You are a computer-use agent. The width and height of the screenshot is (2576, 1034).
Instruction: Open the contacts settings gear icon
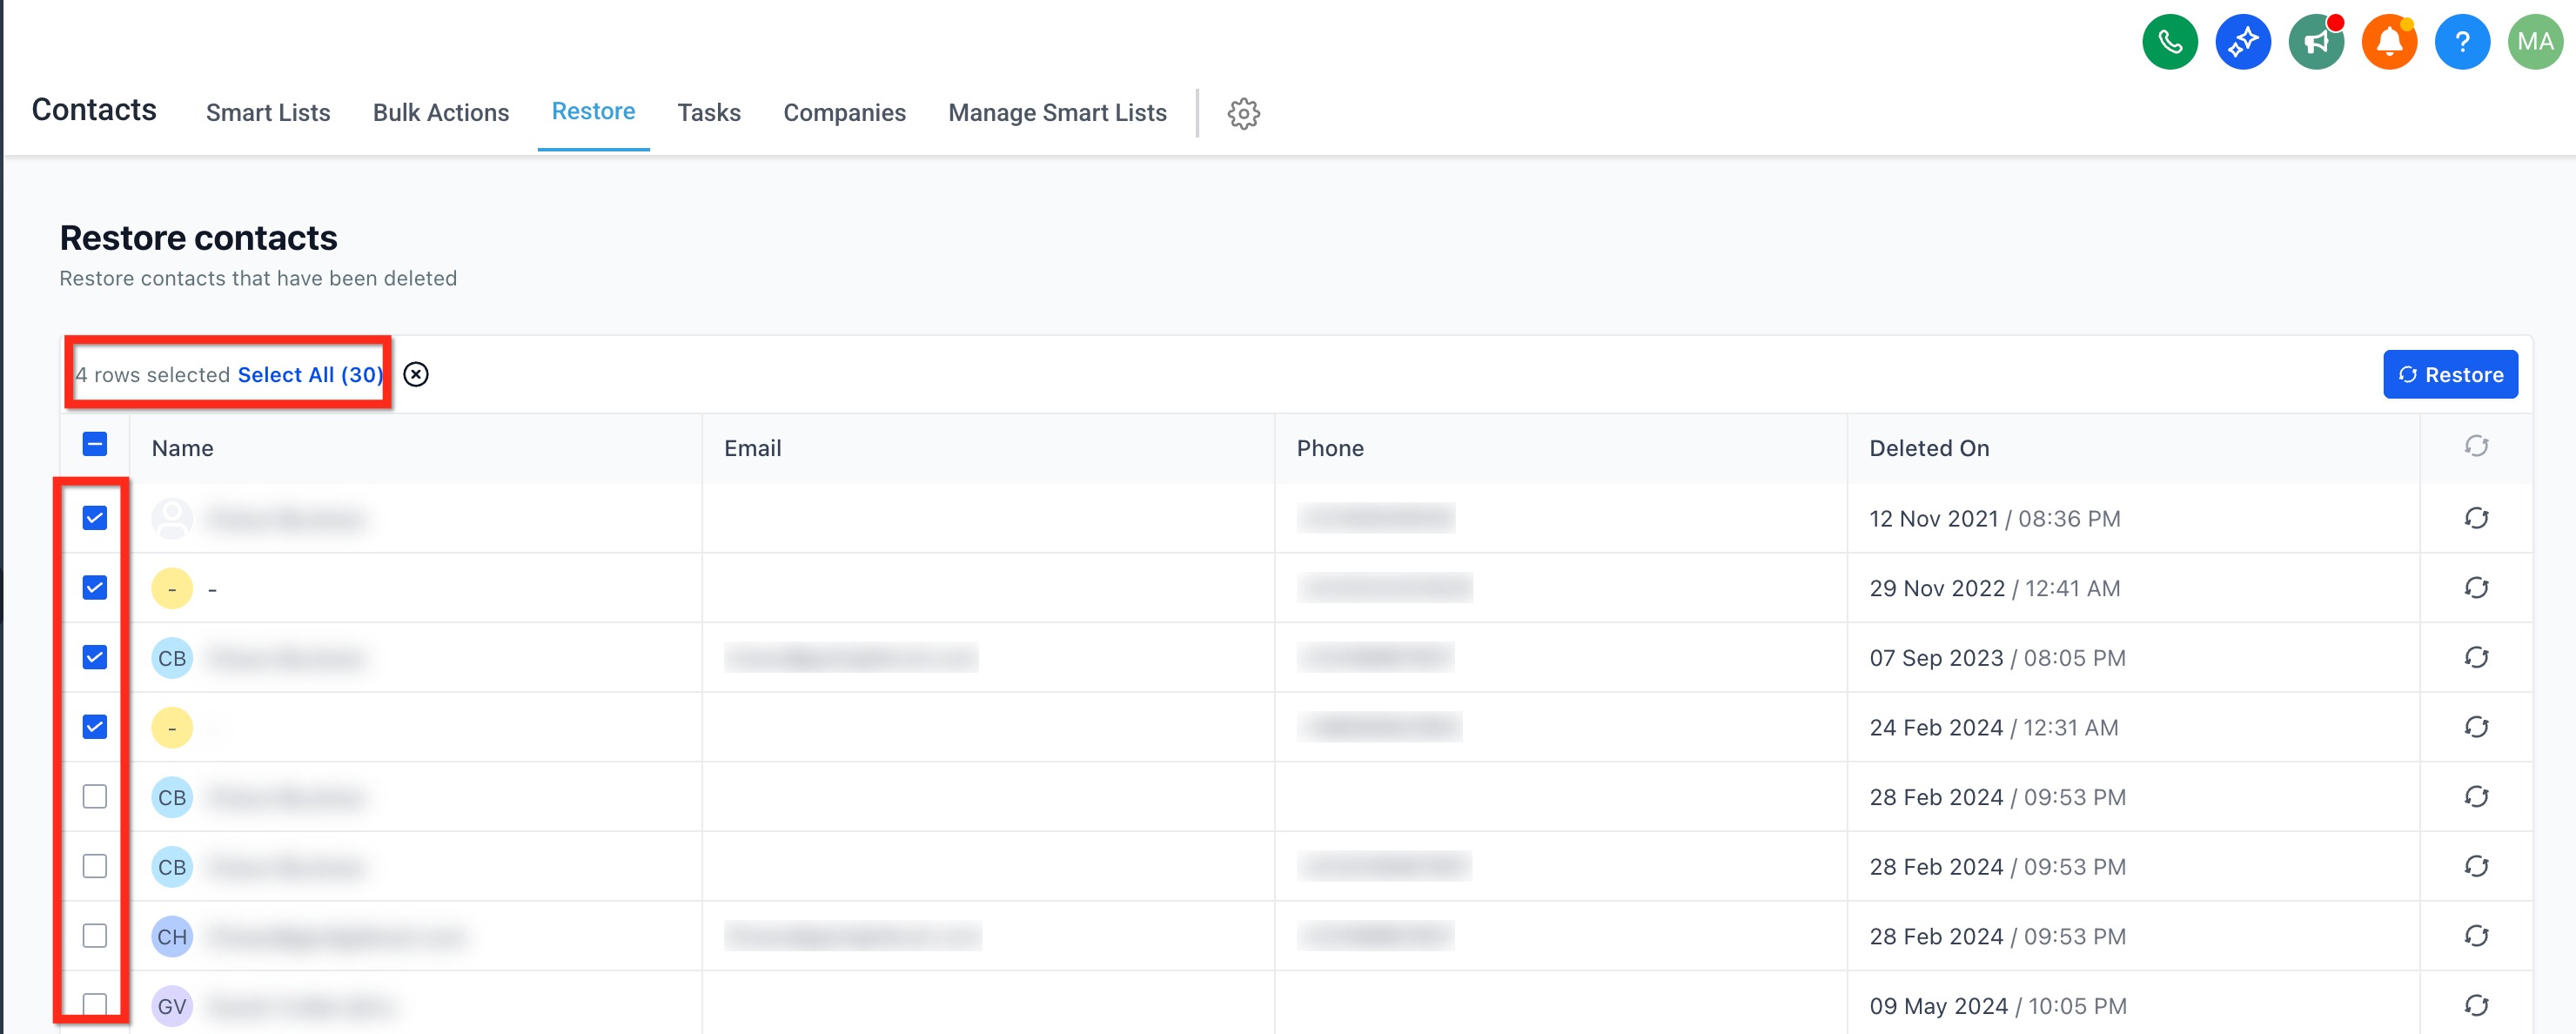coord(1243,113)
